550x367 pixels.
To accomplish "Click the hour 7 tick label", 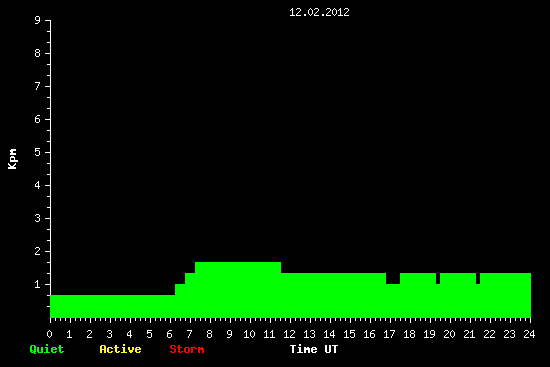I will [189, 334].
